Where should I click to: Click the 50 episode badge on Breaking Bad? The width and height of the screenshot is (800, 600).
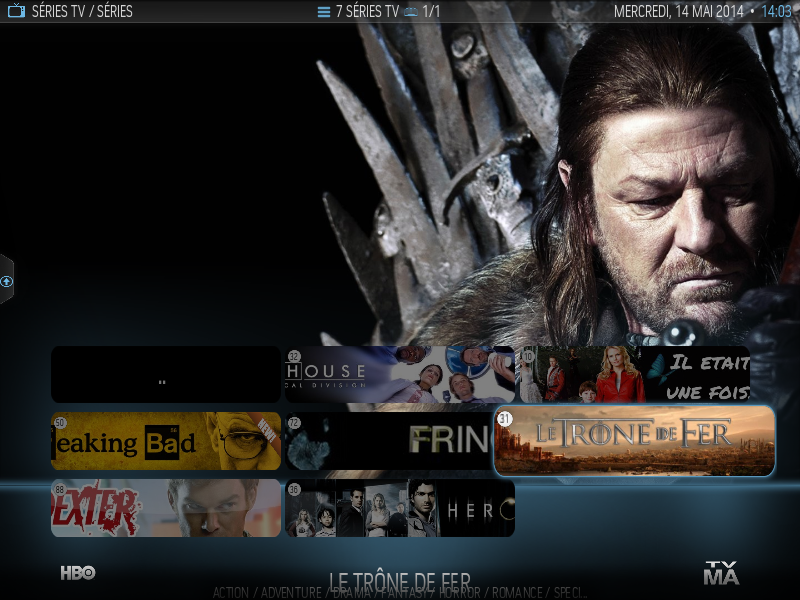(x=60, y=423)
